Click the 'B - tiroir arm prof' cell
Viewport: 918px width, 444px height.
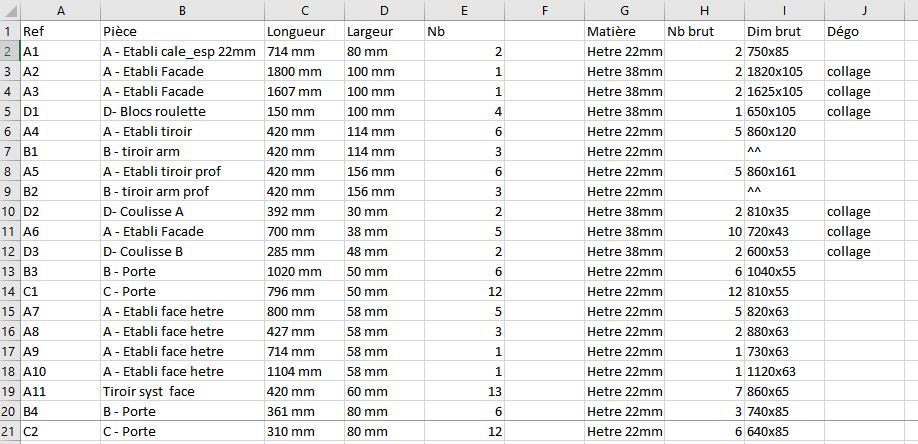(x=181, y=191)
